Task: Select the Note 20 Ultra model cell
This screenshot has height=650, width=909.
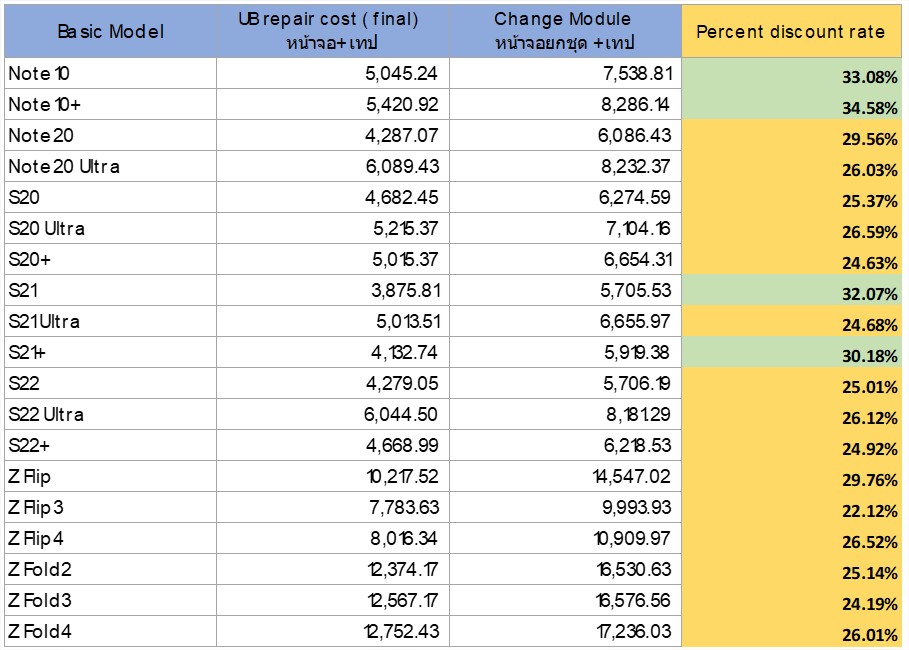Action: pos(110,166)
